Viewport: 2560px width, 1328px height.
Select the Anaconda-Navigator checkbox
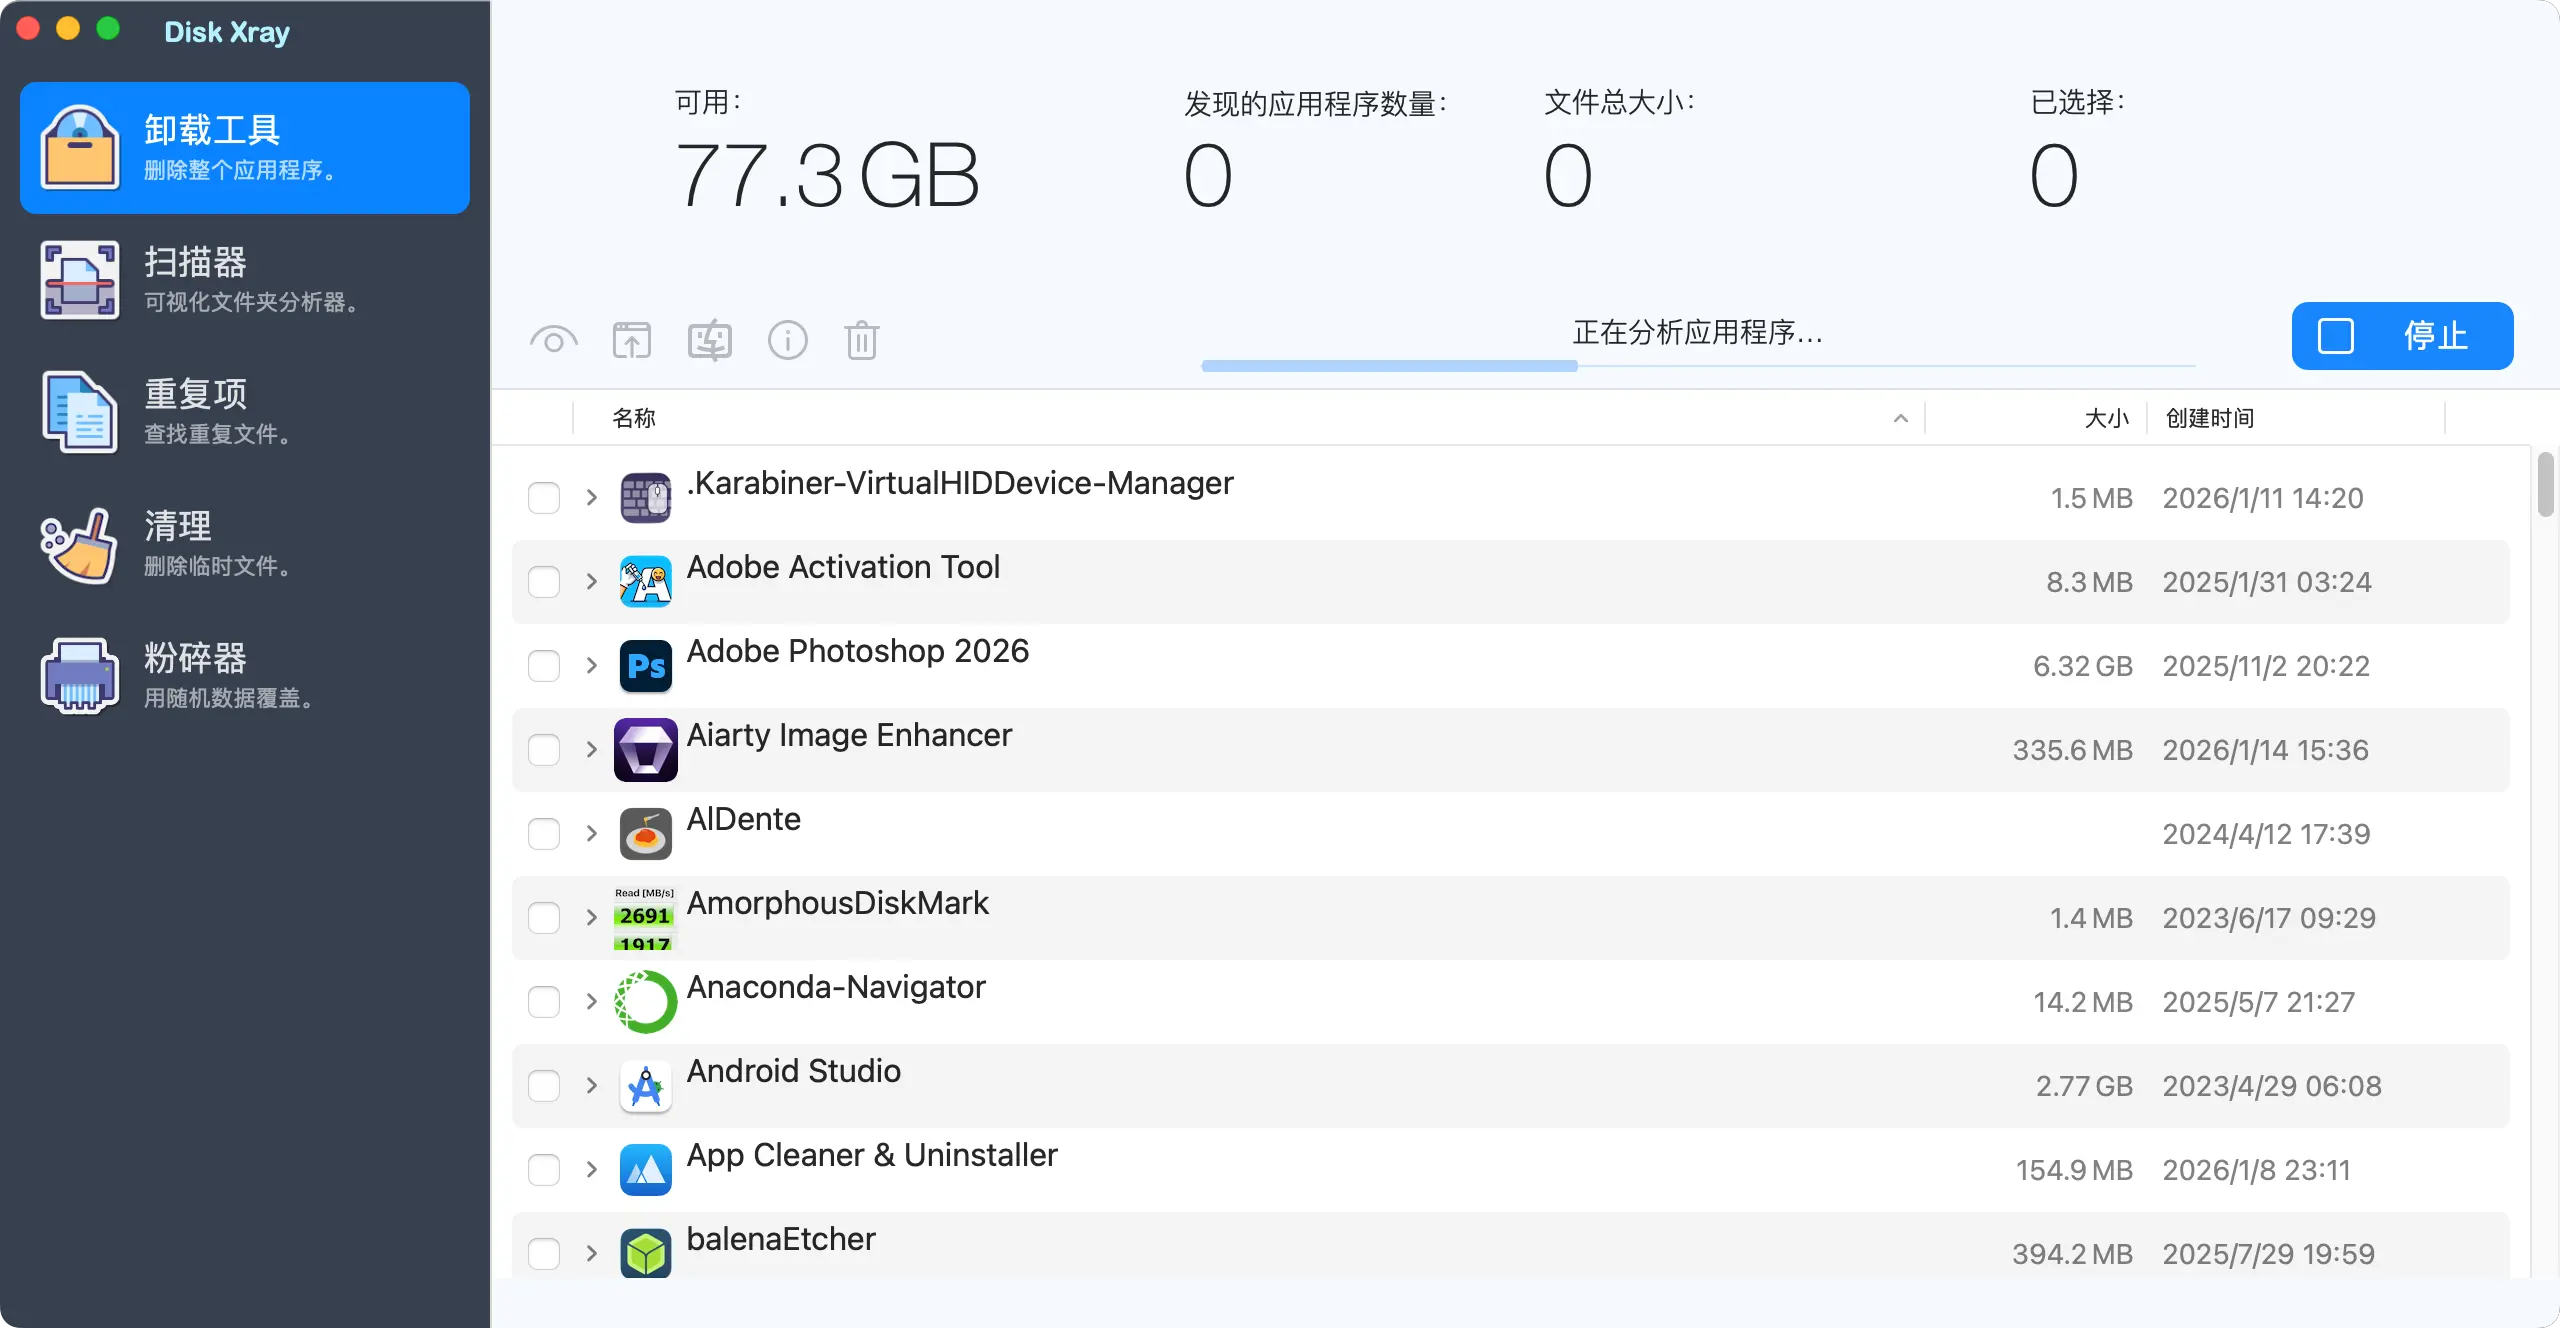point(544,1002)
